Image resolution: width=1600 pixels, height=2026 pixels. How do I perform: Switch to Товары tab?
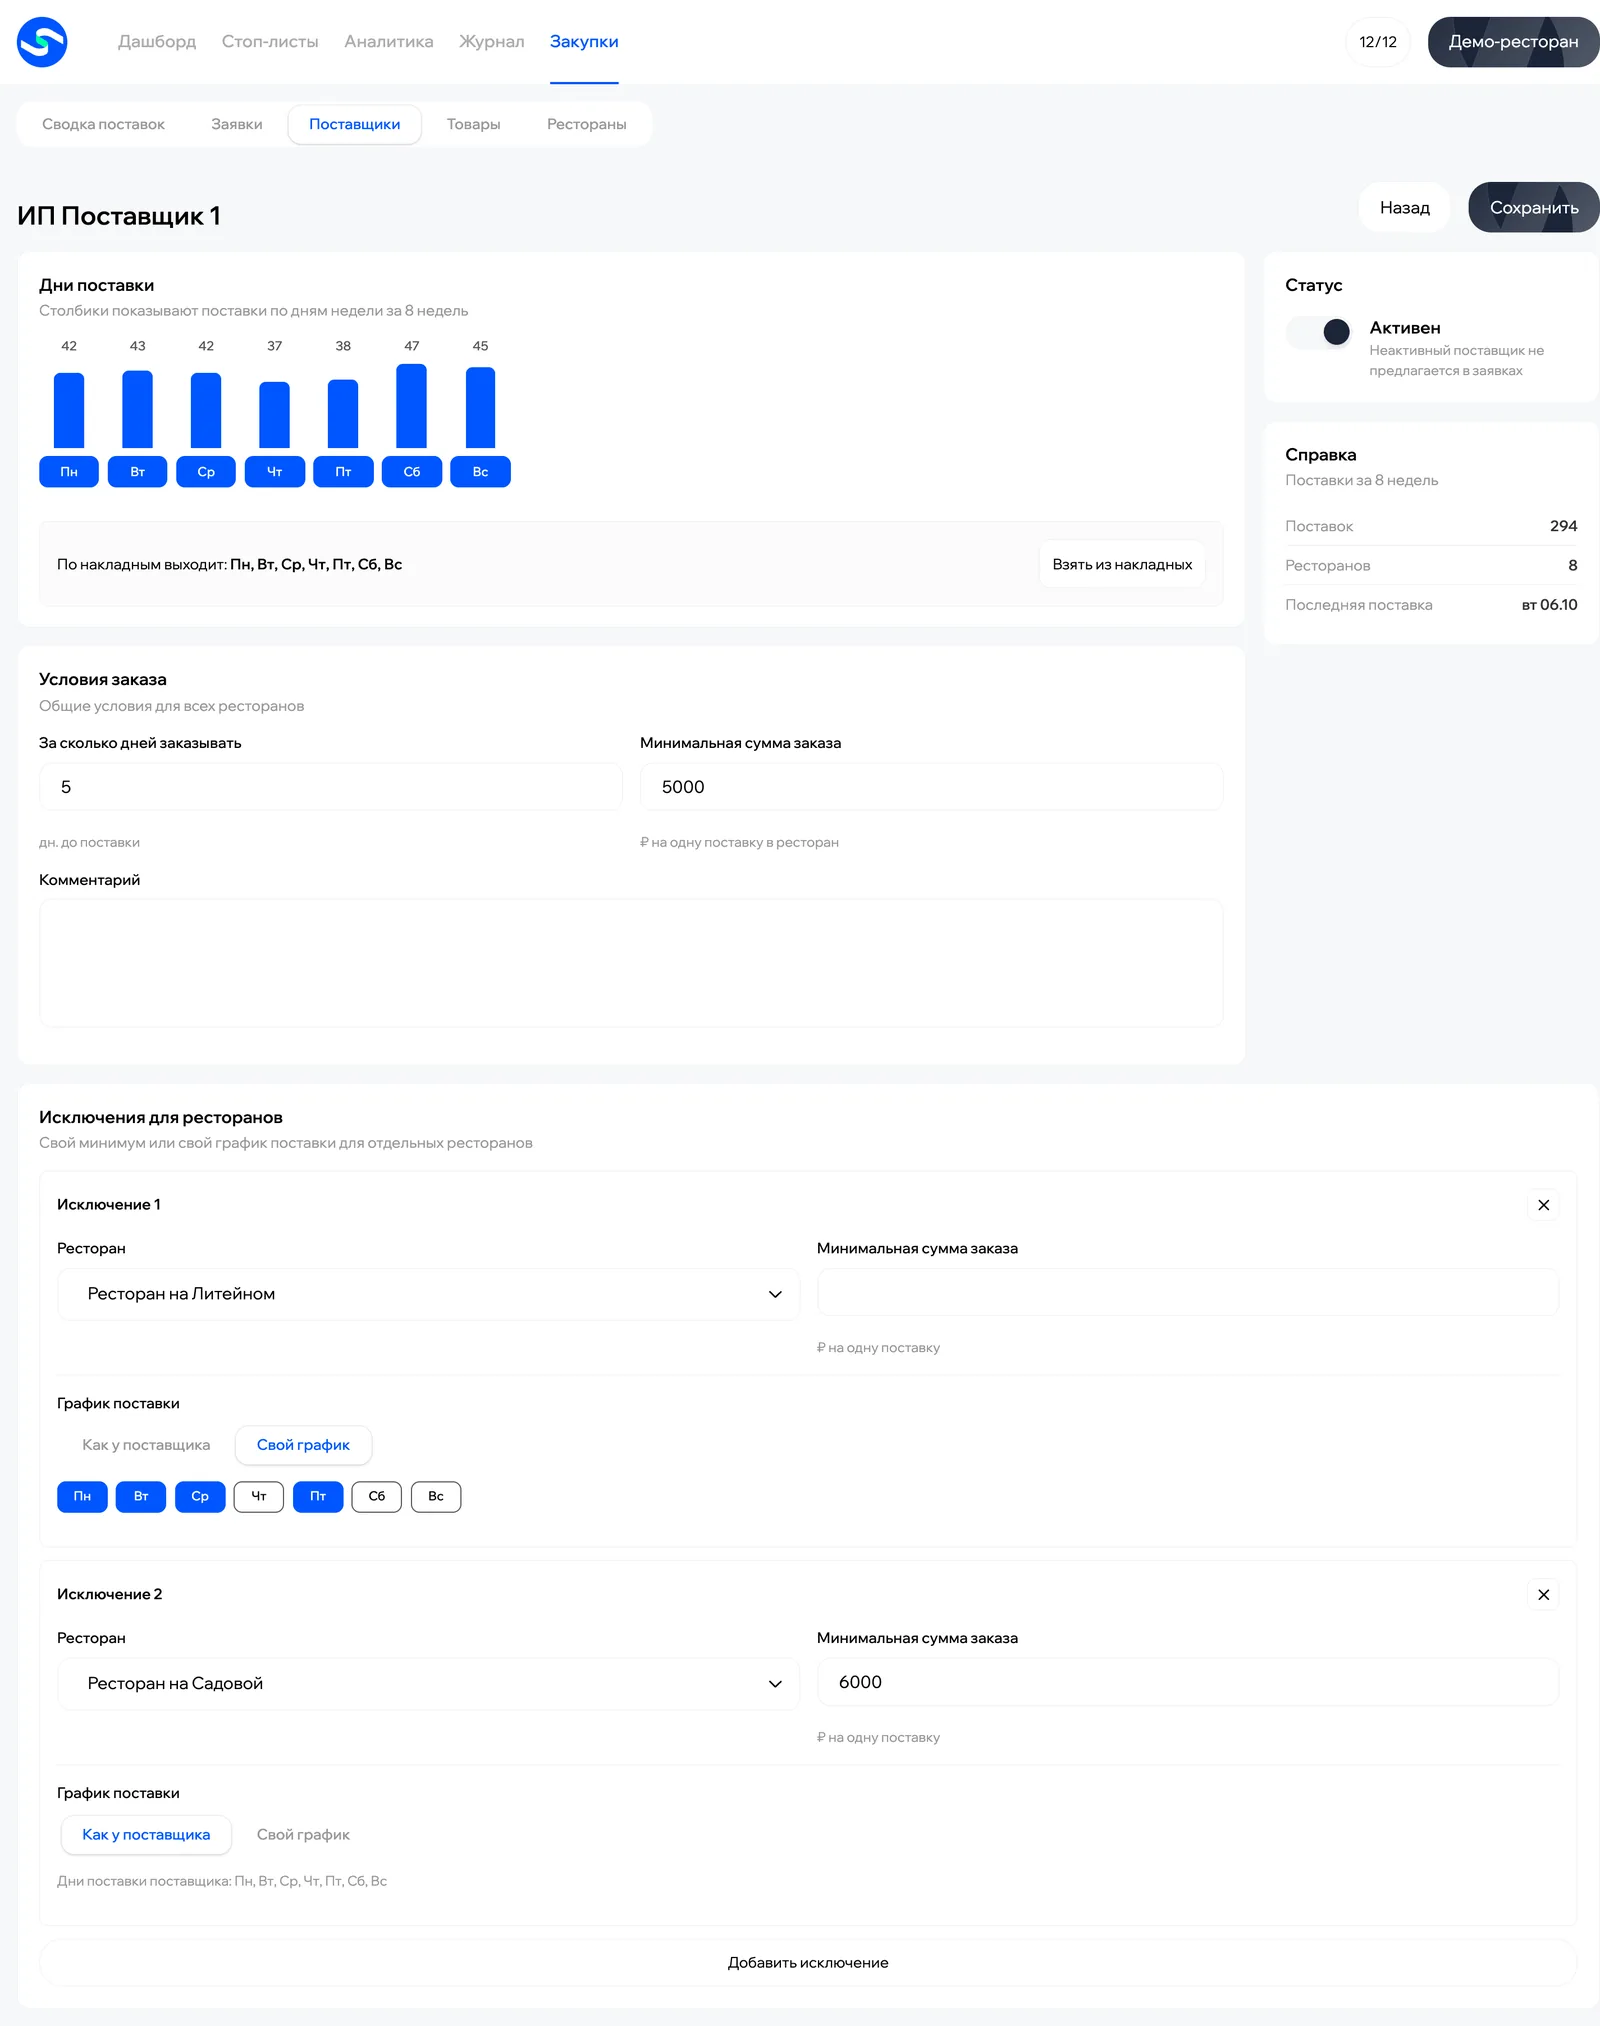(474, 125)
